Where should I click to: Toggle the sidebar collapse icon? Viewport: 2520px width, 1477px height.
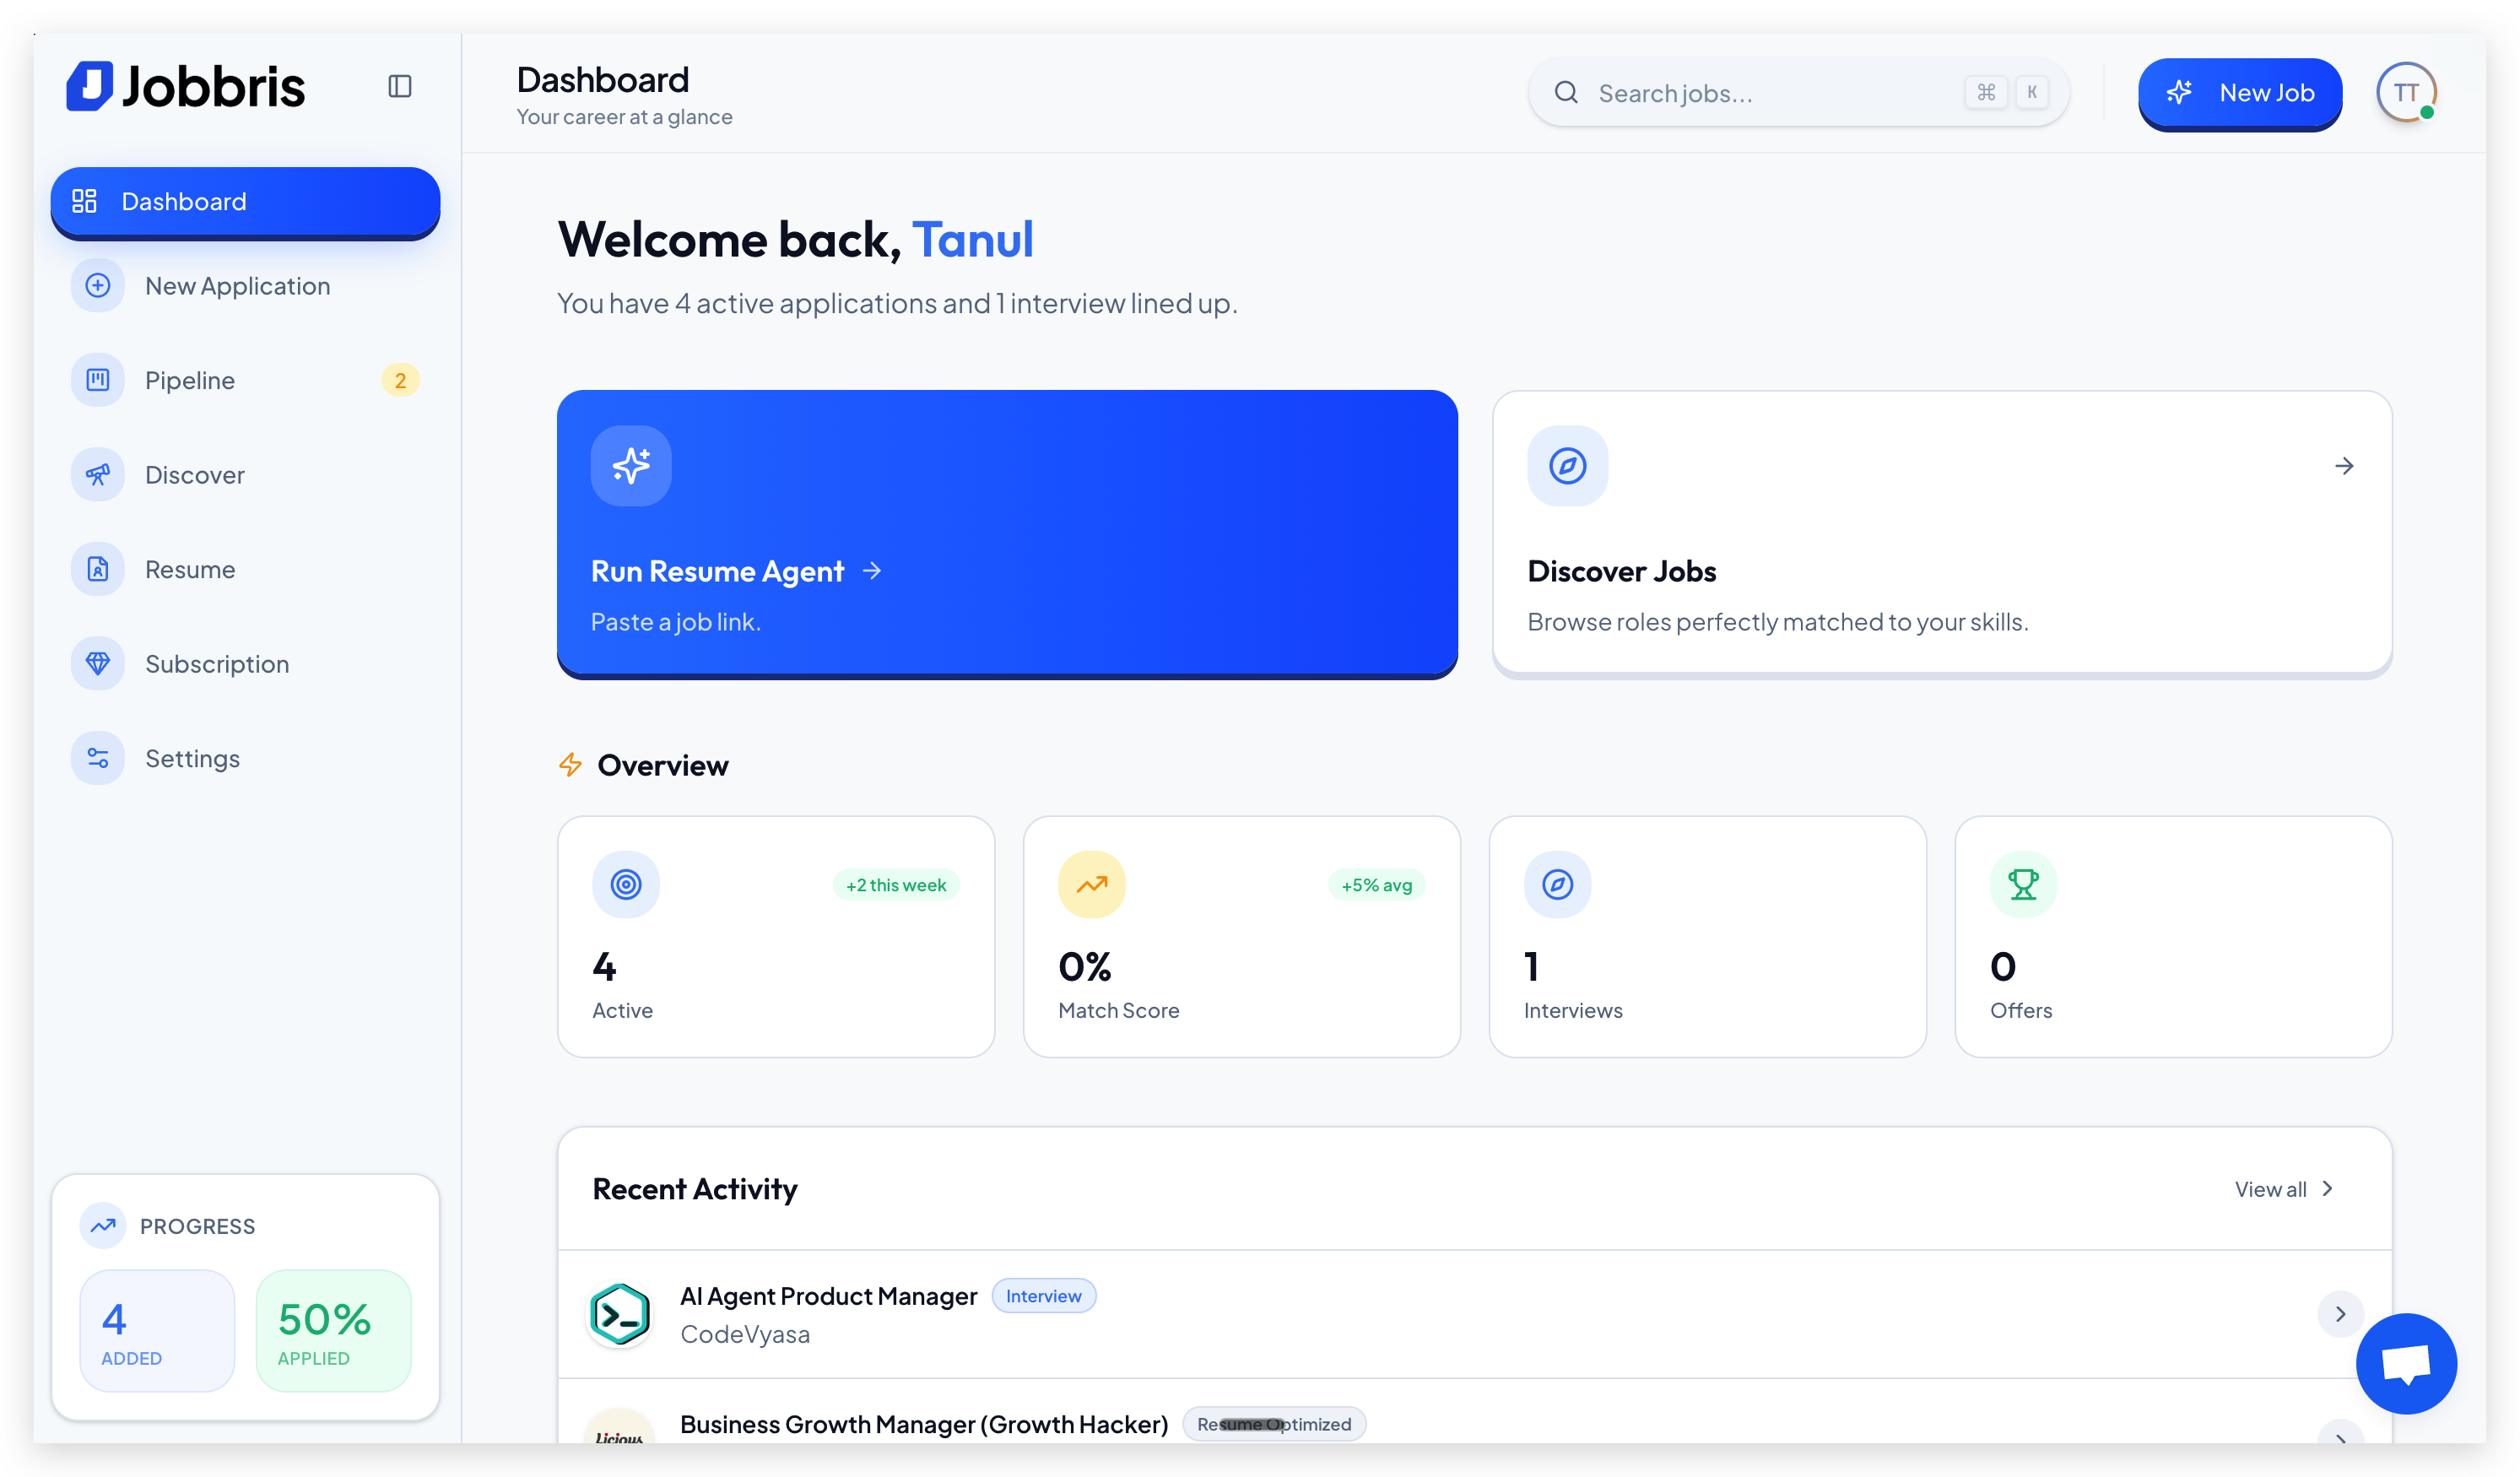(399, 87)
